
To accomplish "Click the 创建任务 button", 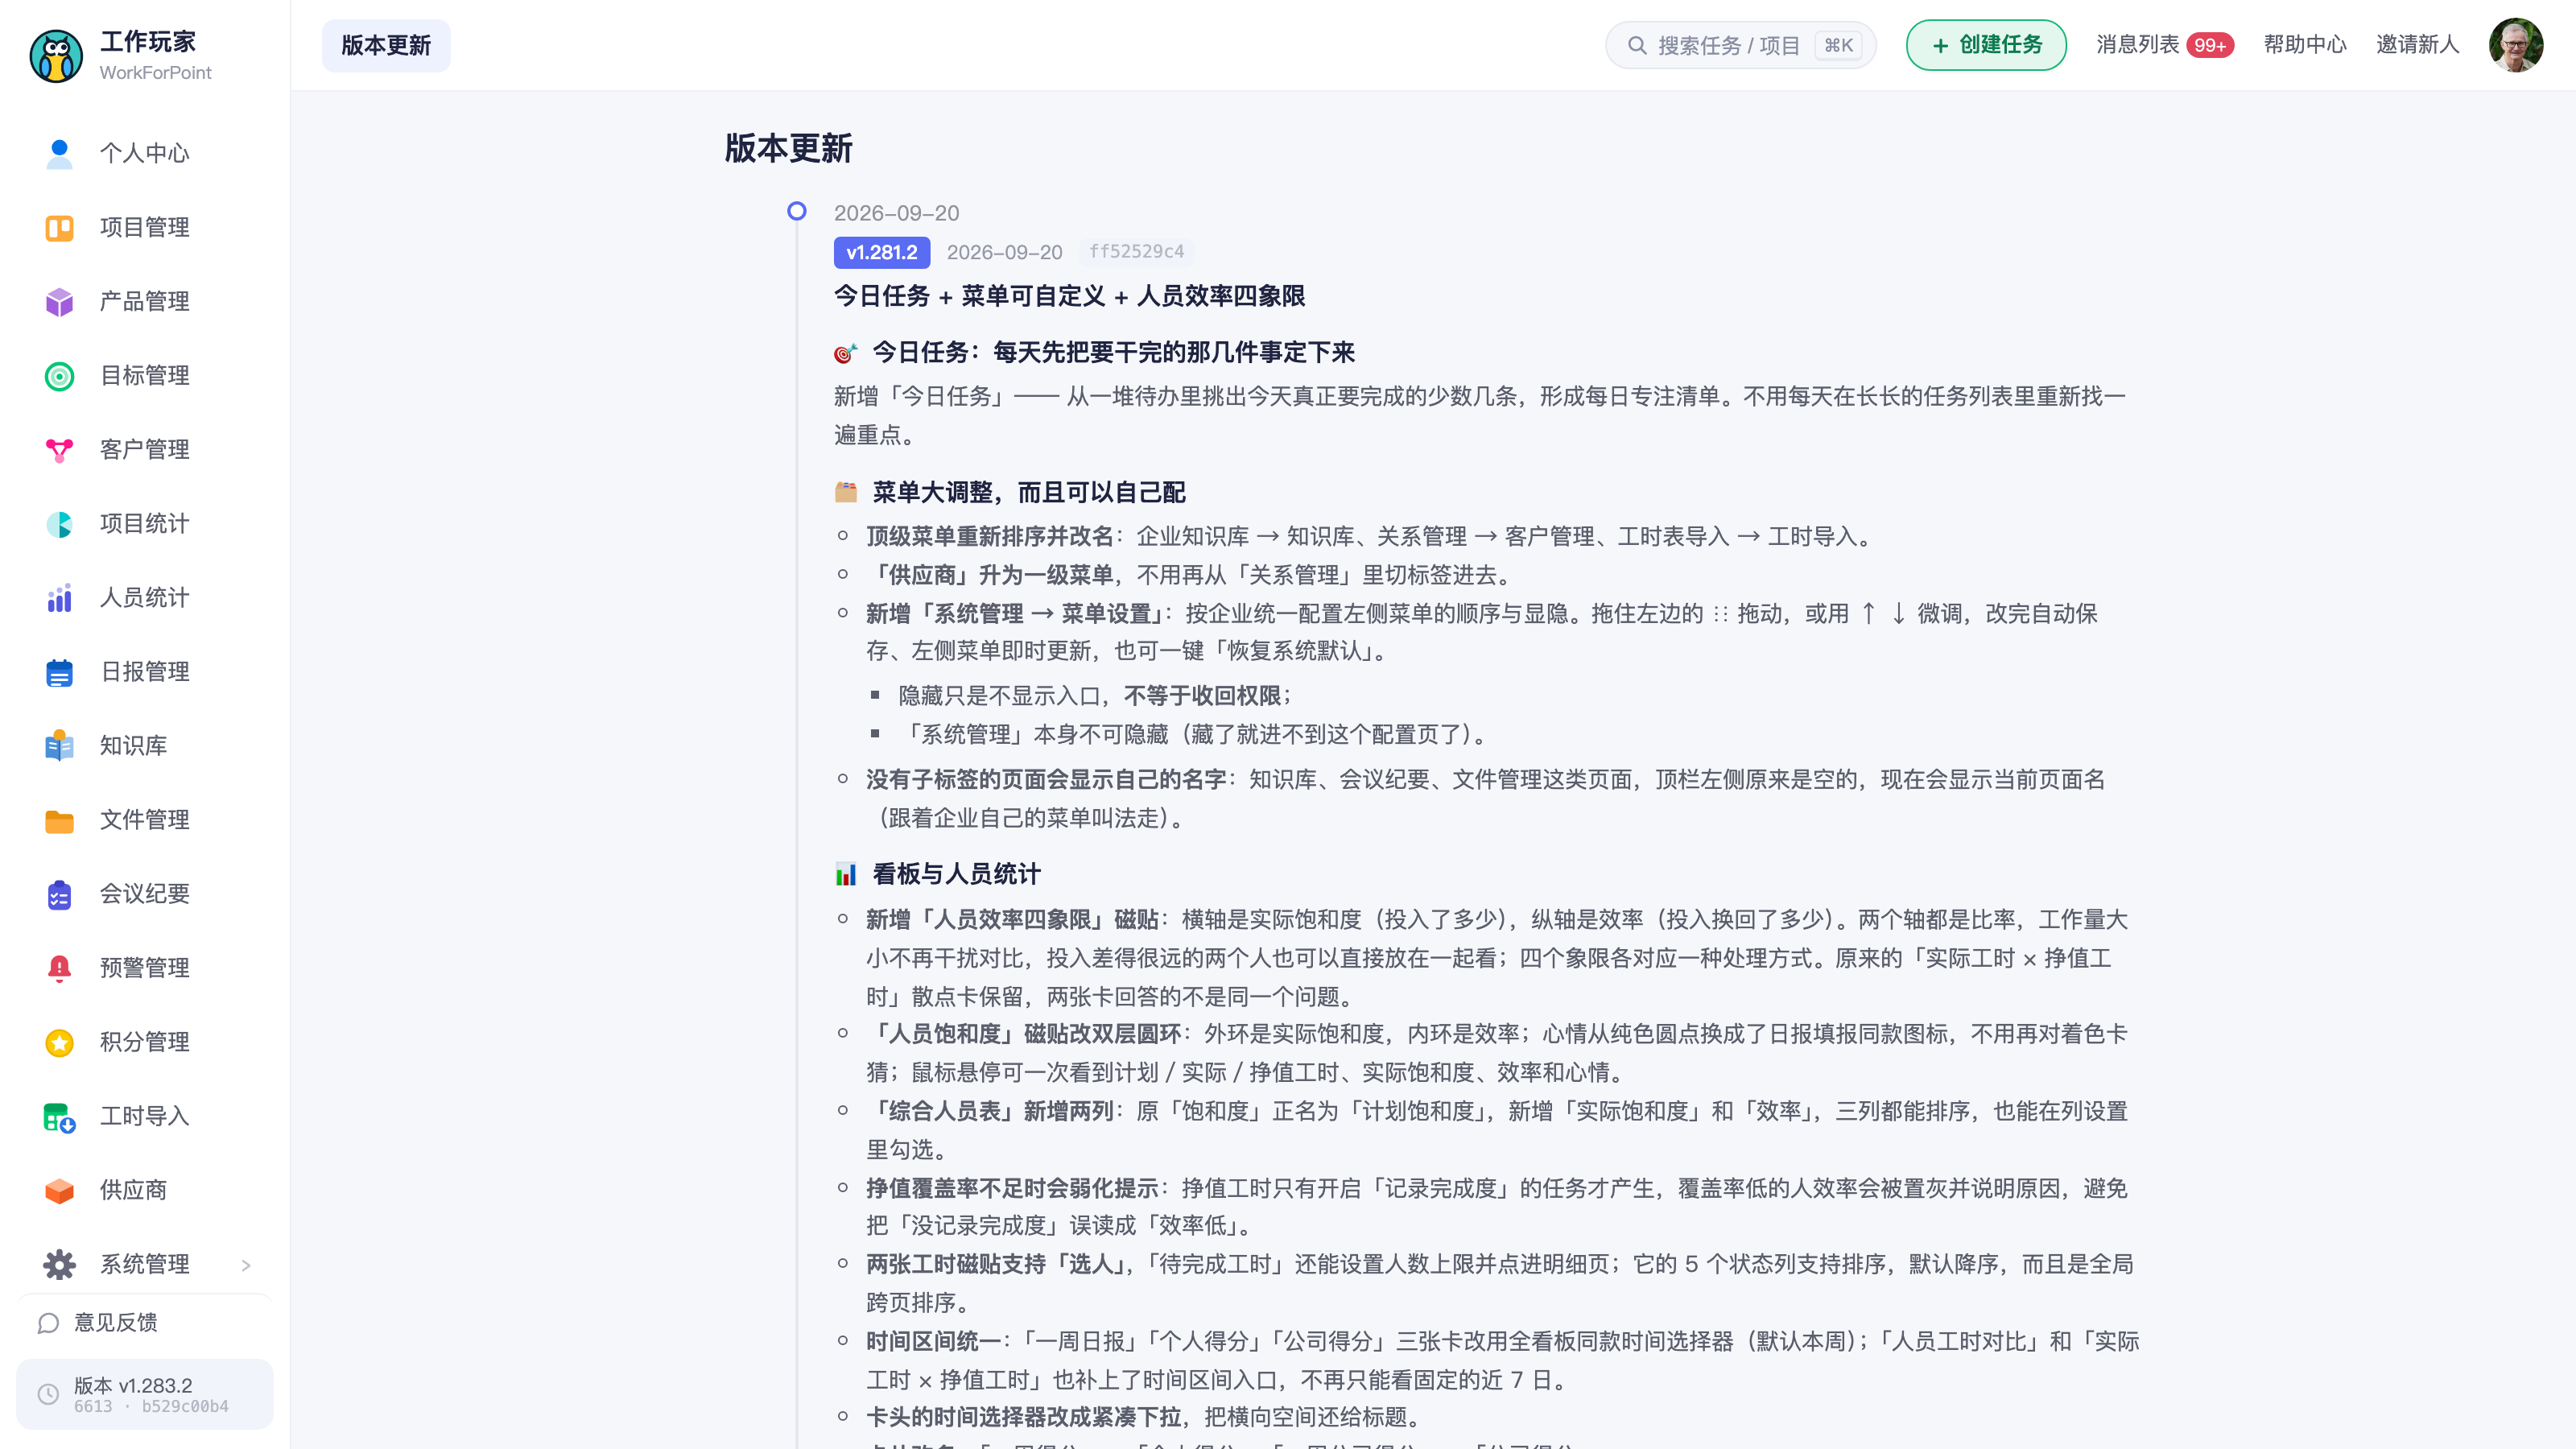I will click(x=1986, y=45).
